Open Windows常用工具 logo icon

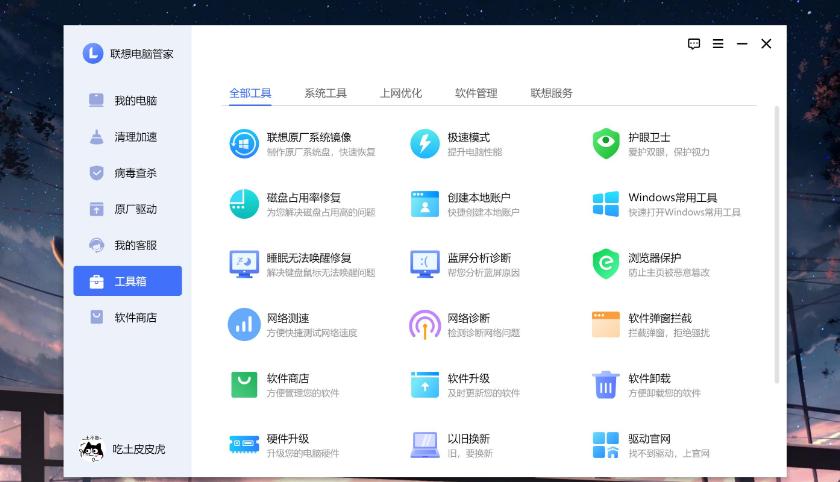(606, 204)
